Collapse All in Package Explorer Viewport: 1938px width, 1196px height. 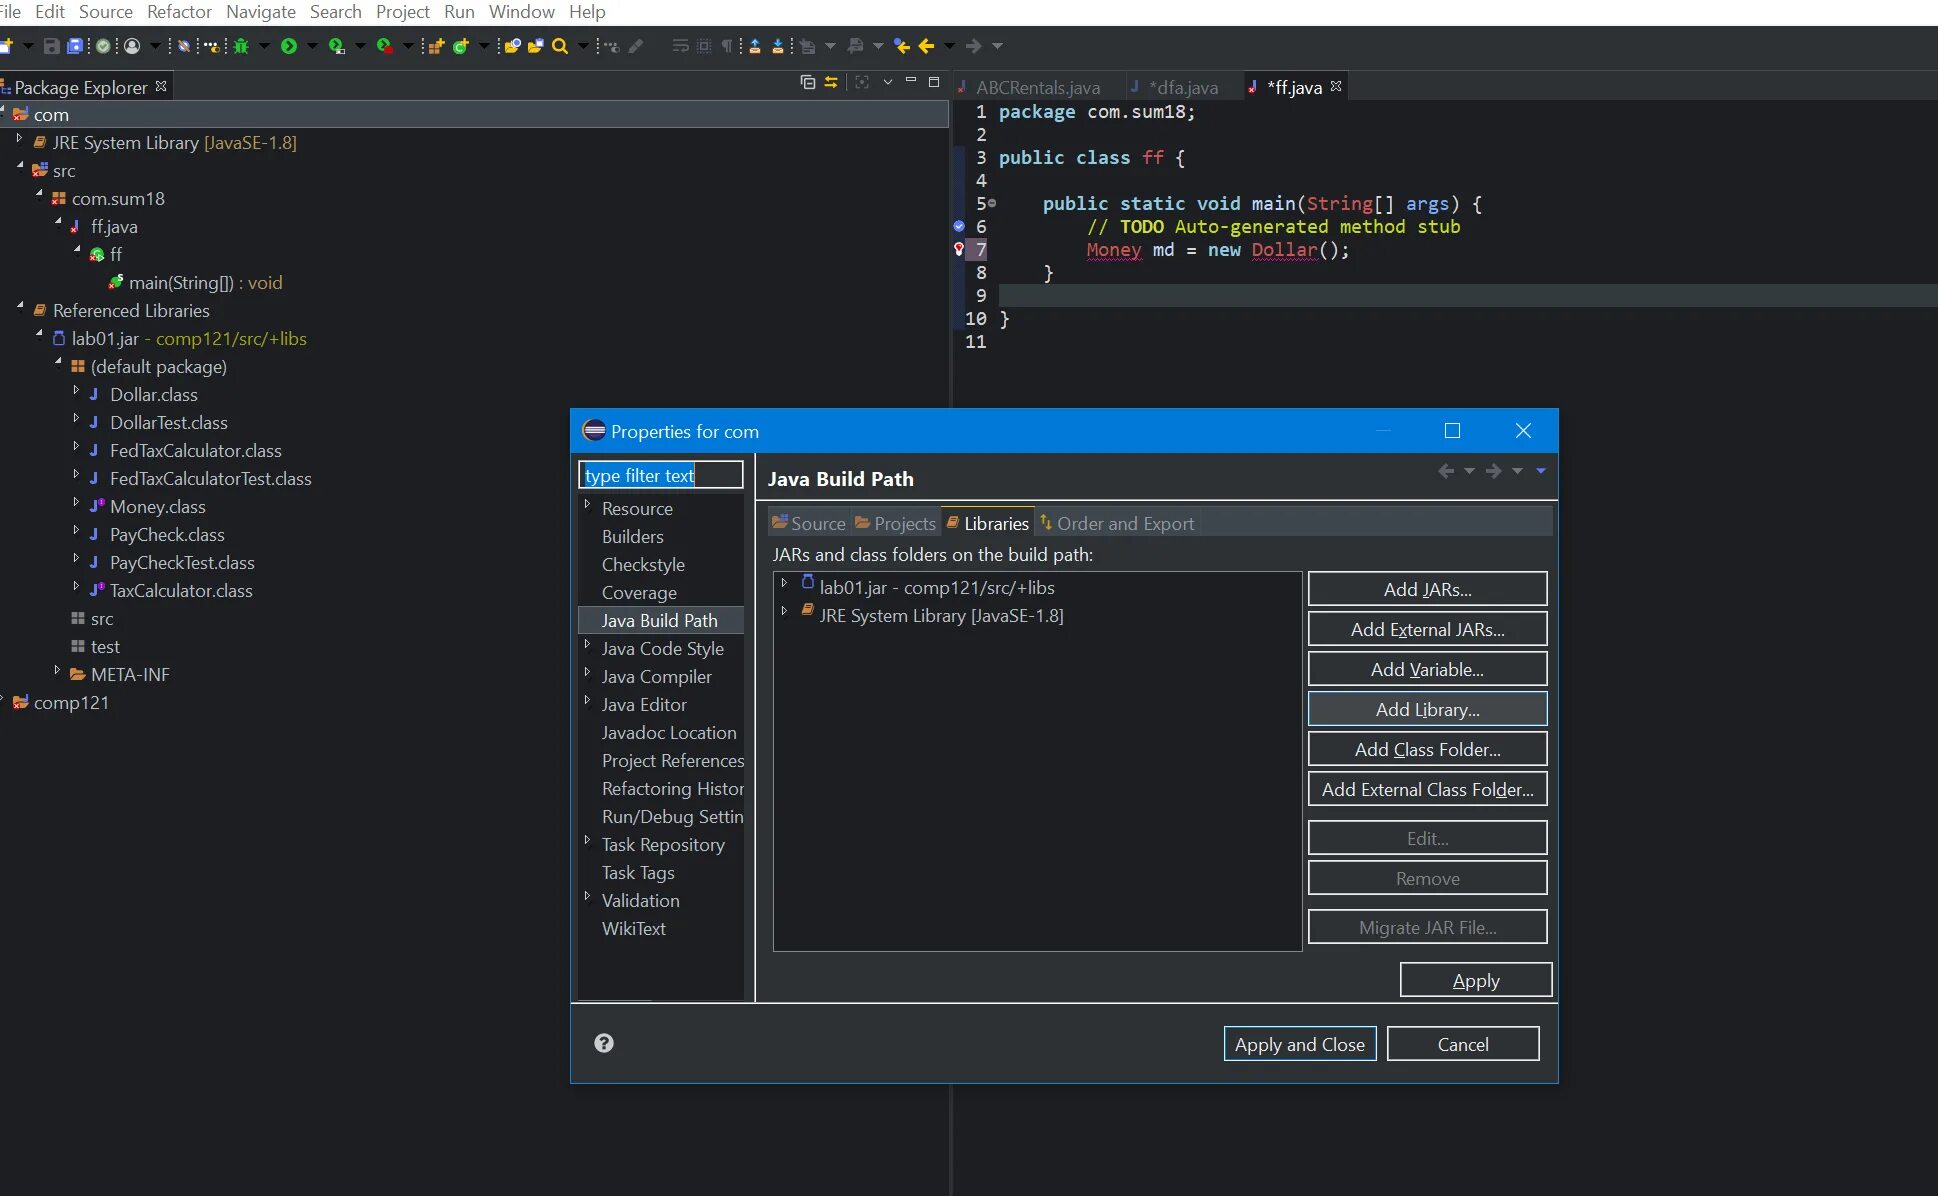[807, 82]
